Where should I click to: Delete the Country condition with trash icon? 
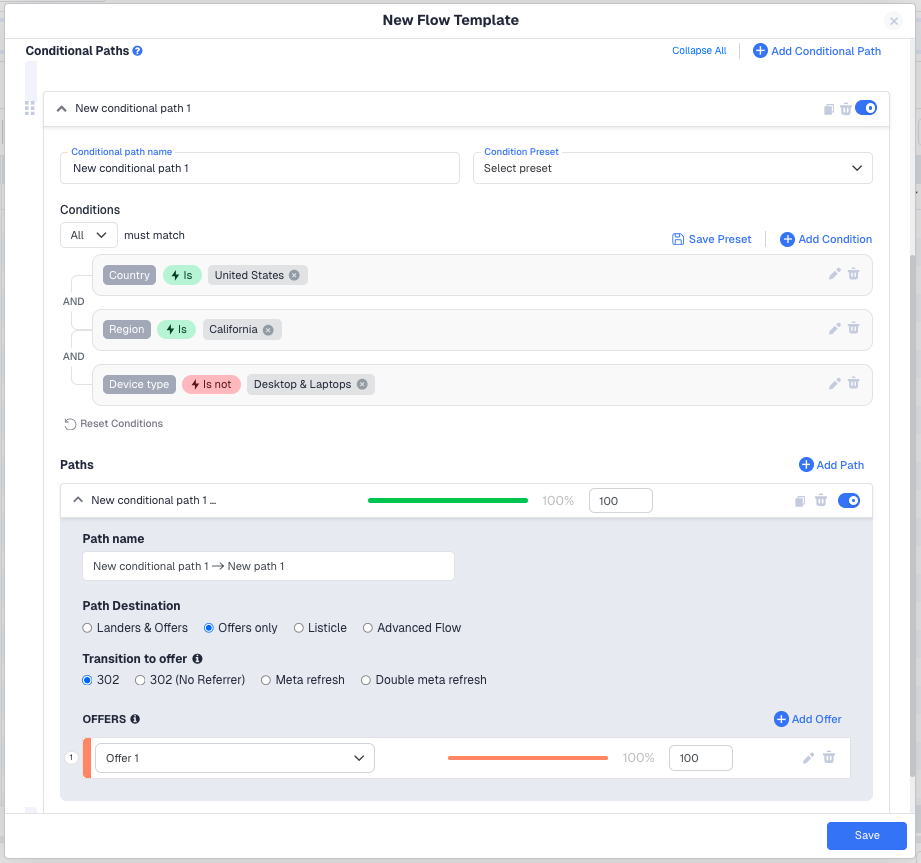click(853, 274)
